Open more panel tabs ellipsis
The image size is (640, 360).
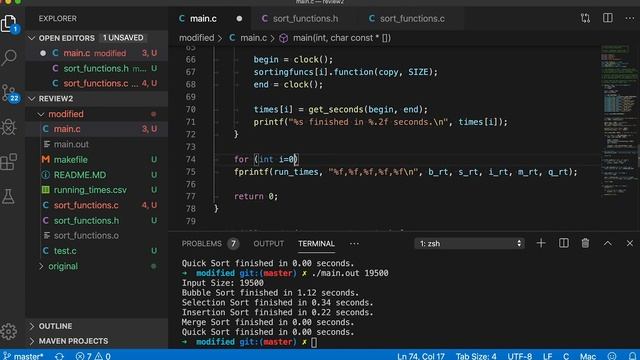coord(354,244)
